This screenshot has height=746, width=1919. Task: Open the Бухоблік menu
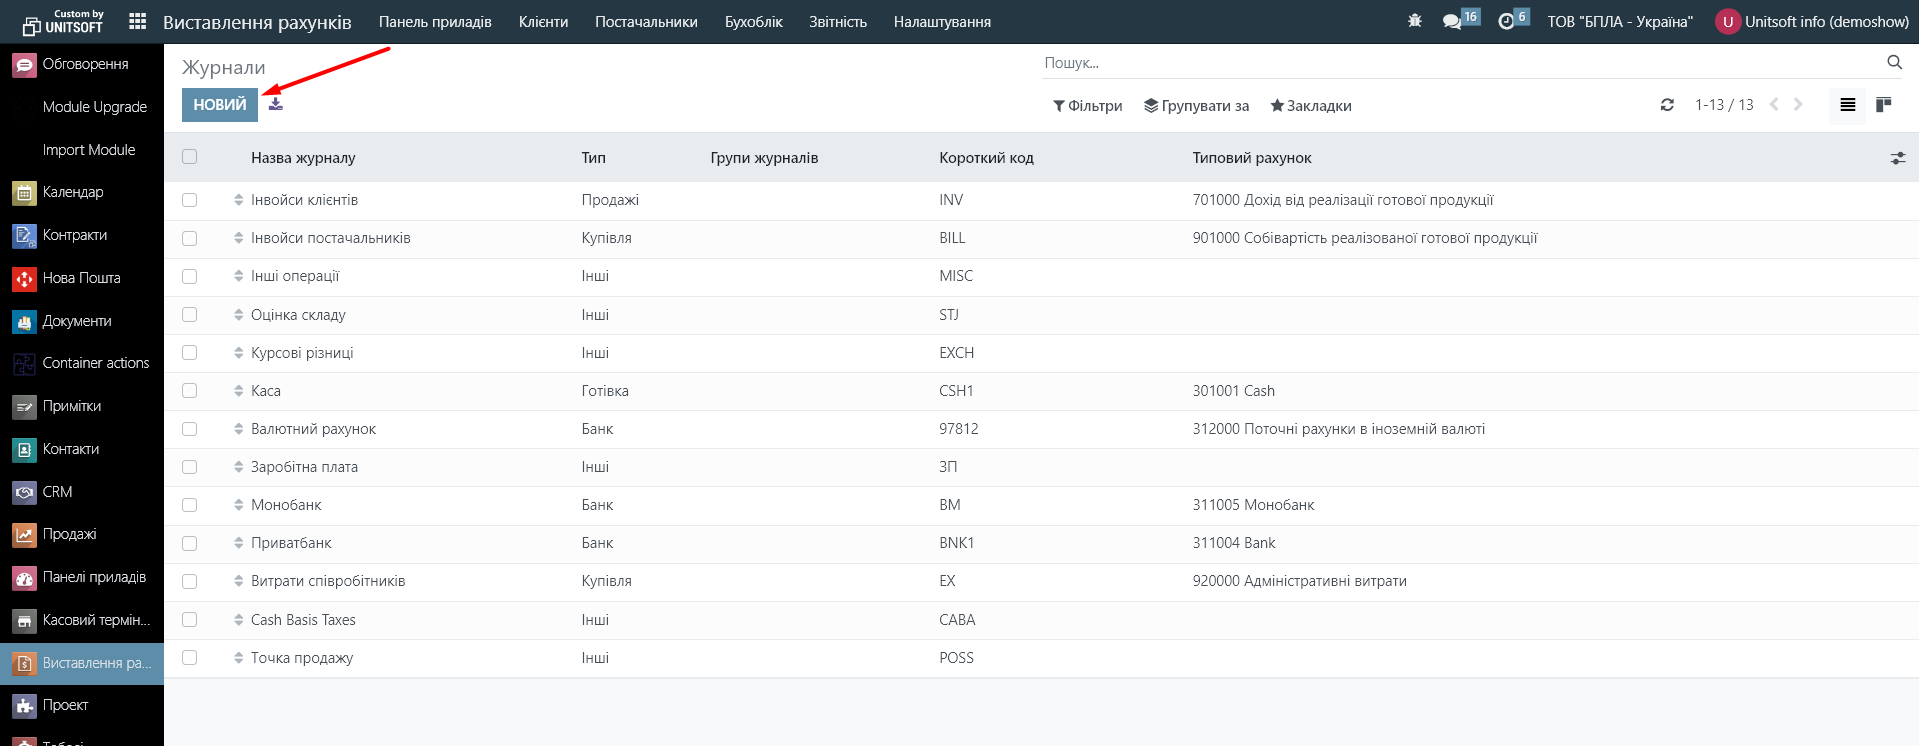tap(753, 22)
